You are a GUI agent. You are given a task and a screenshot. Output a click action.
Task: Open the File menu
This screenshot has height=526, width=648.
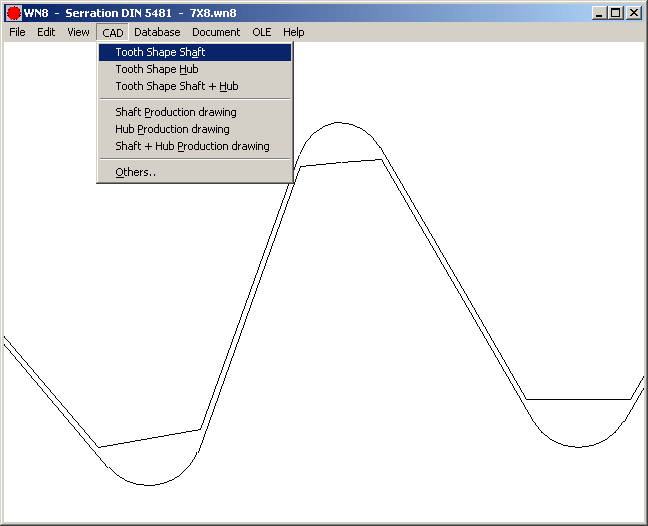(17, 32)
